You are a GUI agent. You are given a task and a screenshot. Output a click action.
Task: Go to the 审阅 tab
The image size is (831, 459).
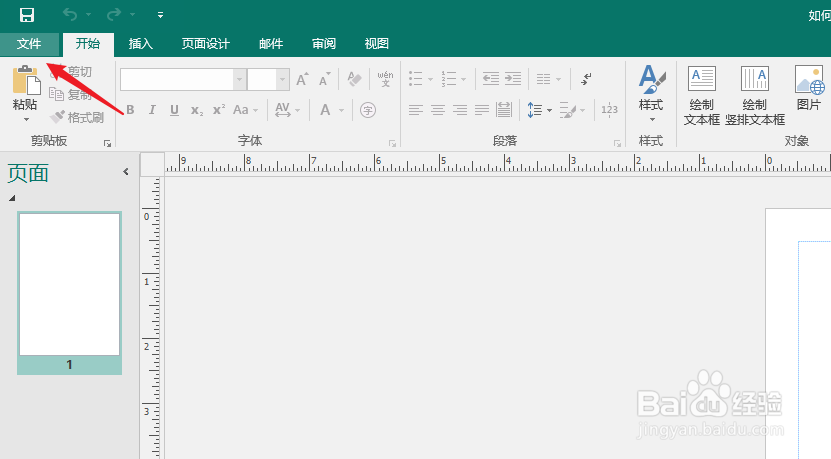point(324,43)
